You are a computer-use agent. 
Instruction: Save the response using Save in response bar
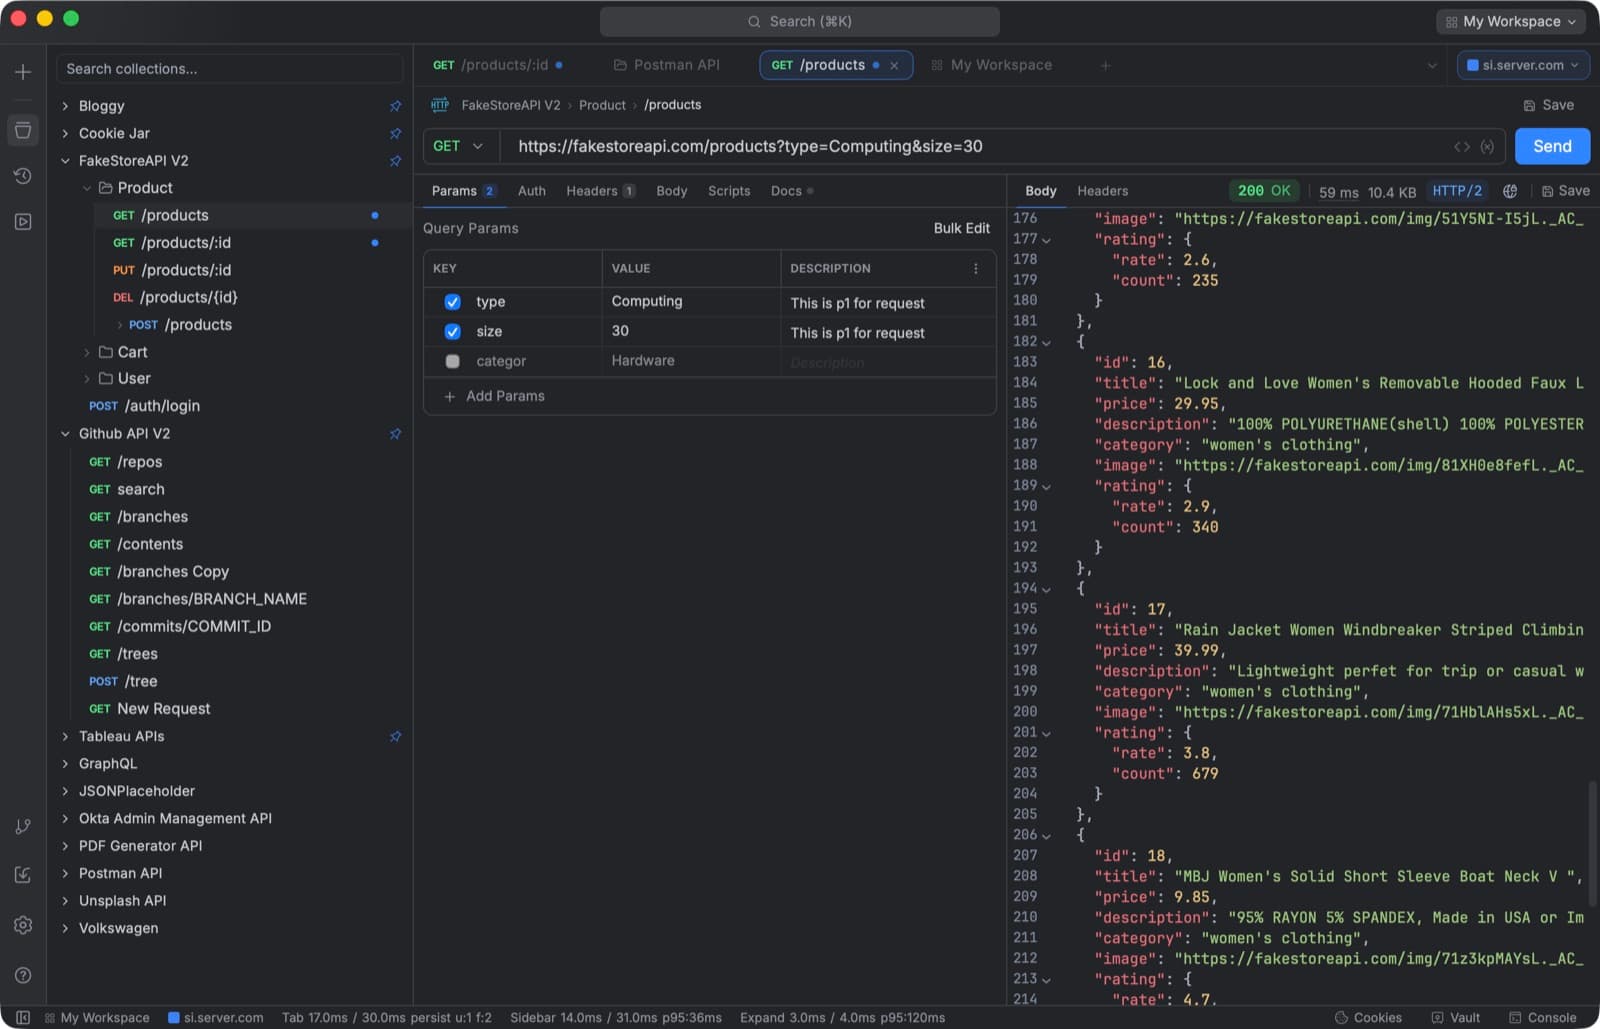[x=1565, y=191]
